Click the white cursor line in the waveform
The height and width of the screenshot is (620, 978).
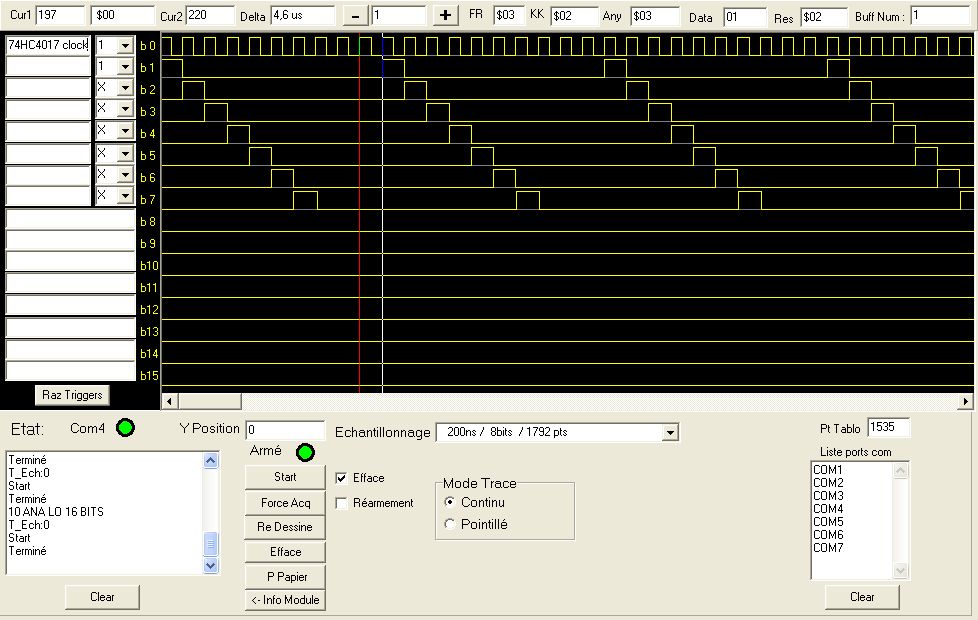click(x=382, y=212)
